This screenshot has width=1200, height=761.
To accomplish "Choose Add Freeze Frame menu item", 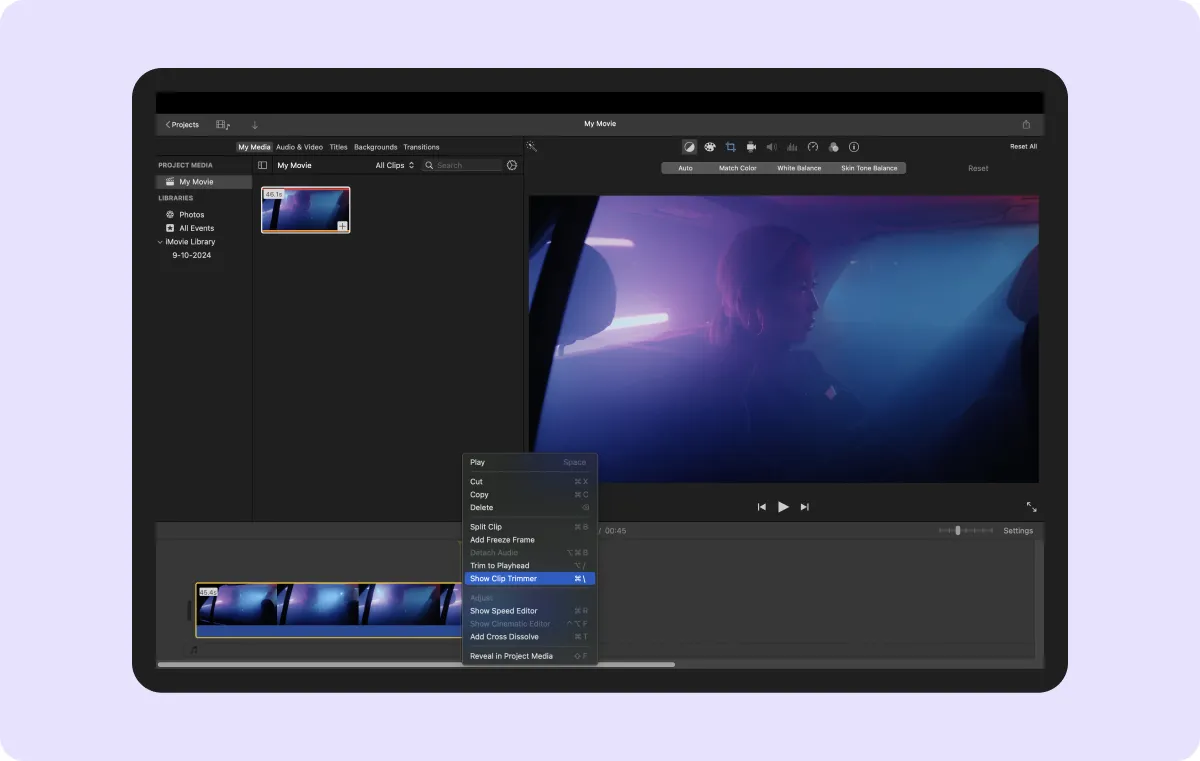I will 530,540.
